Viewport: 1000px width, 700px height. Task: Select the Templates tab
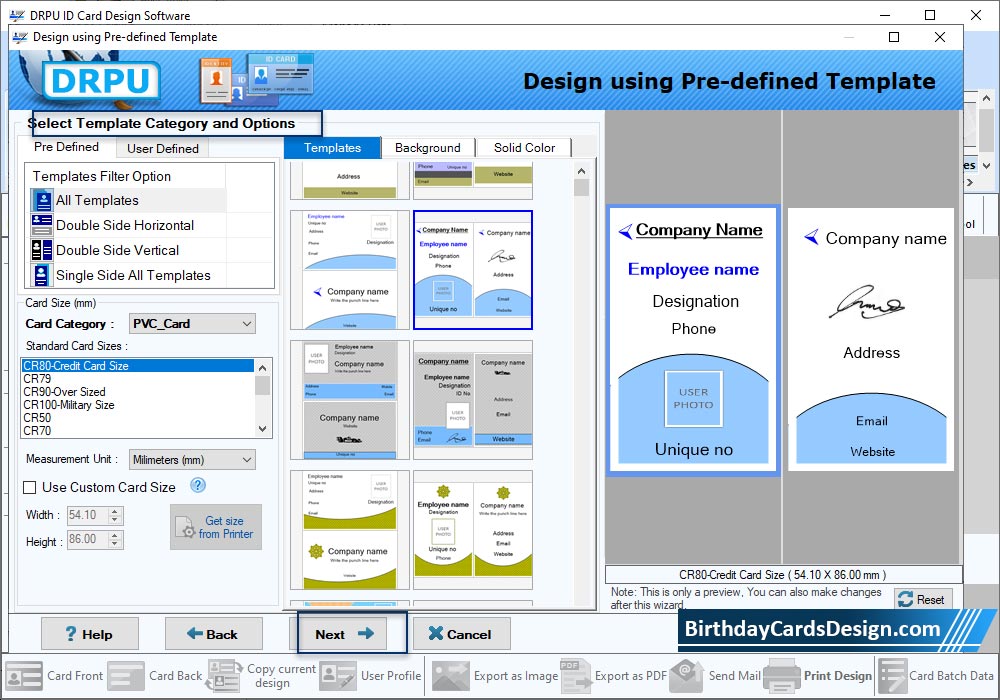[332, 148]
